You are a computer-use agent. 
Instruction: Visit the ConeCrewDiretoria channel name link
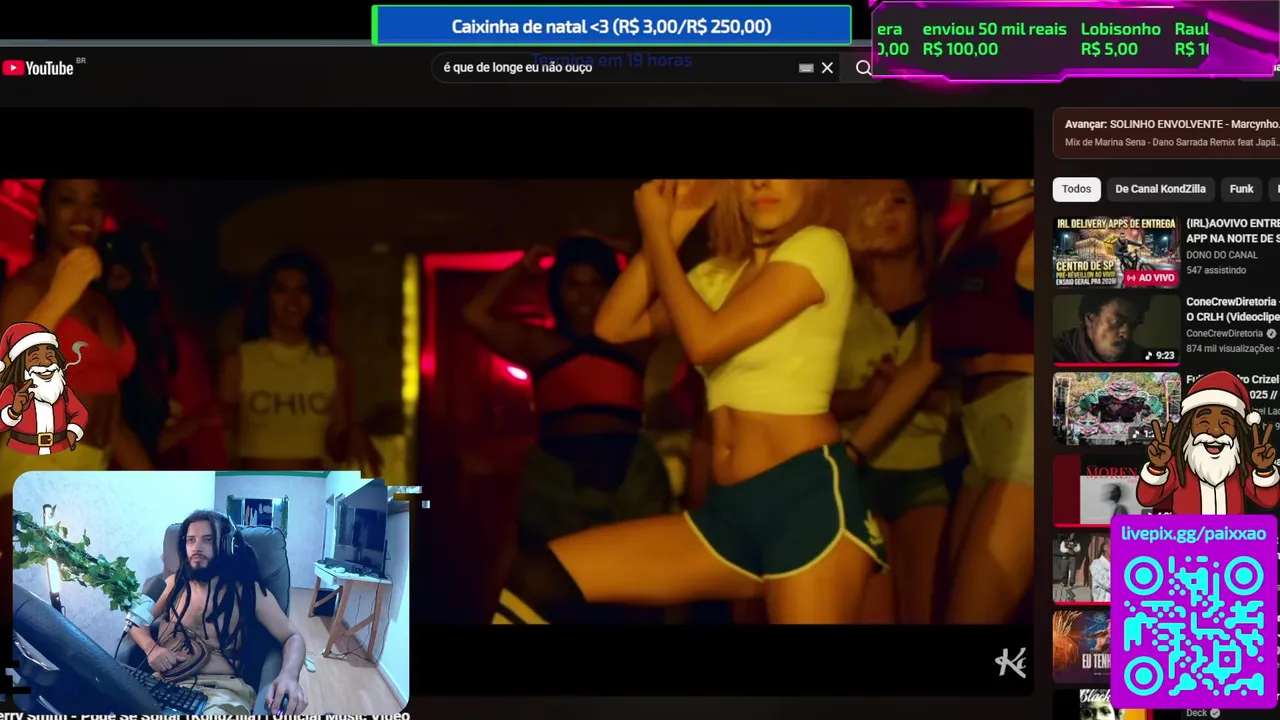coord(1224,333)
